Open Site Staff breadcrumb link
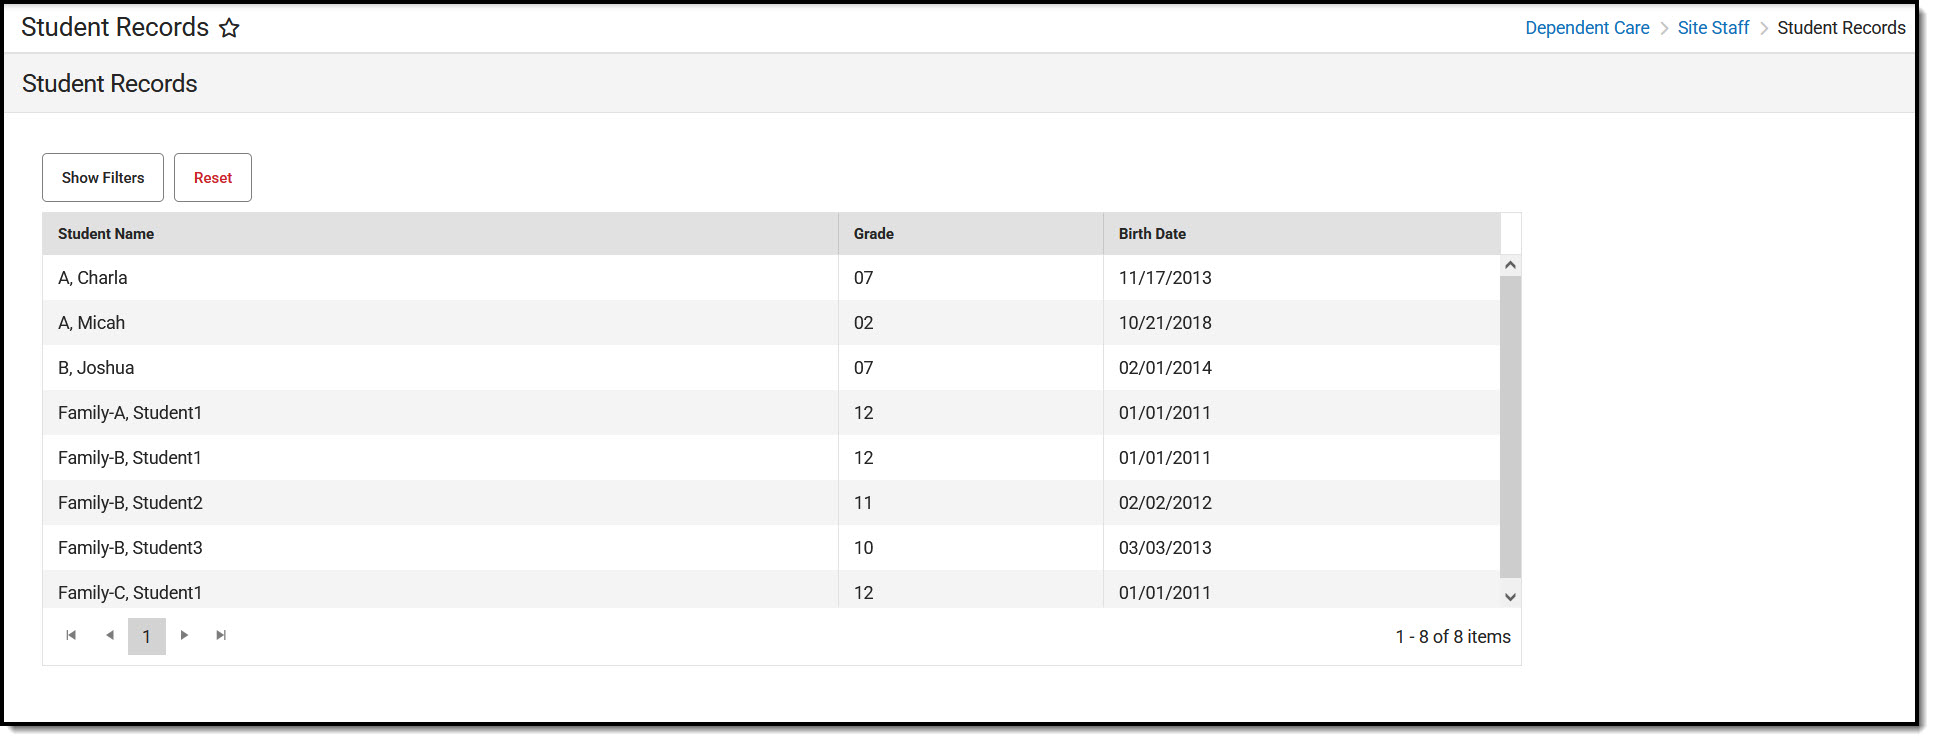 (x=1713, y=28)
